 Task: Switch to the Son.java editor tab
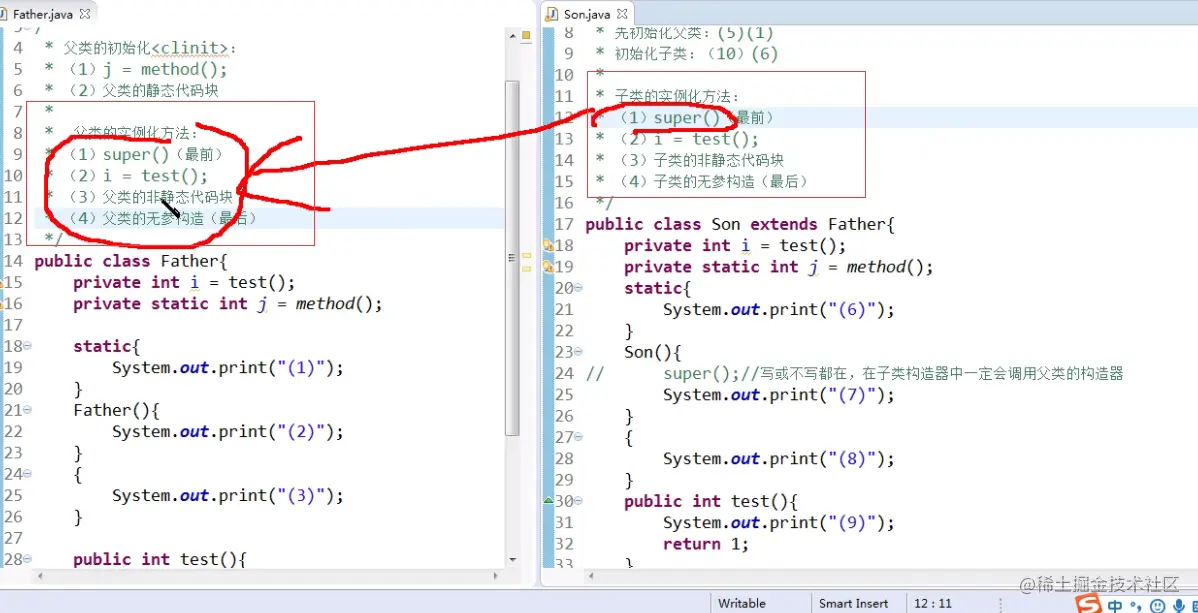(587, 14)
